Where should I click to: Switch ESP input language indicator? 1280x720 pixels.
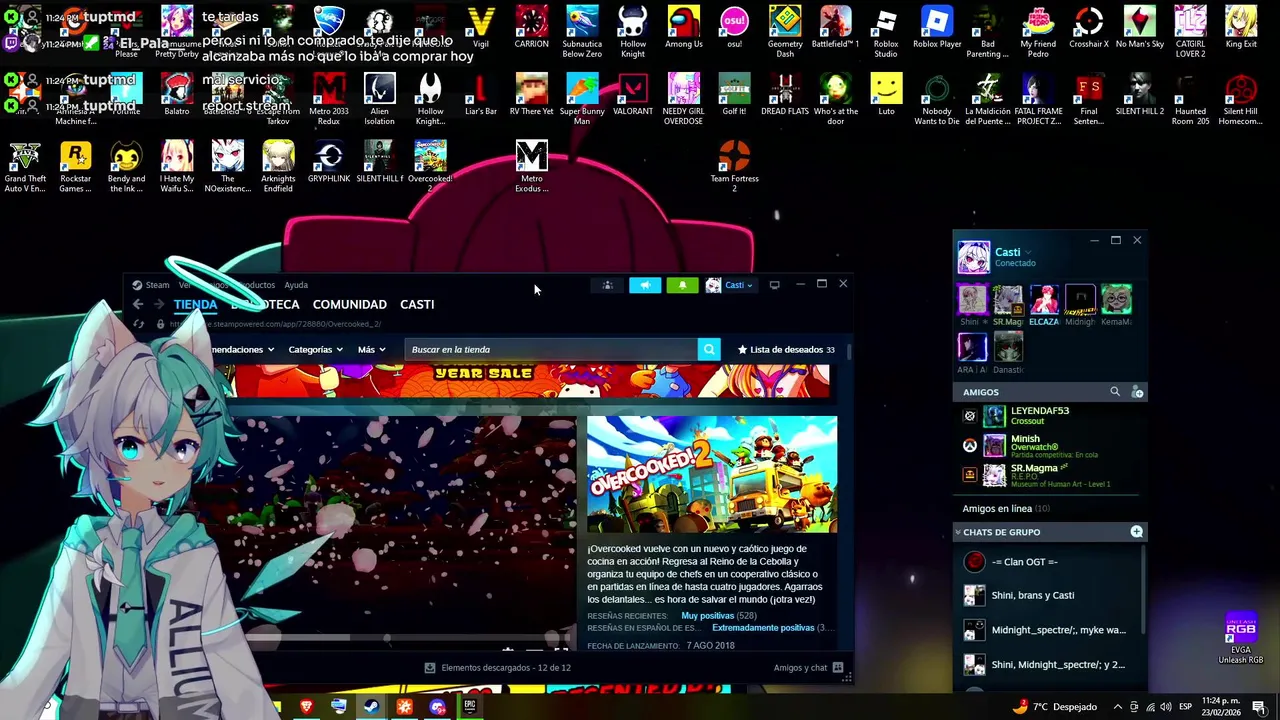pos(1185,707)
